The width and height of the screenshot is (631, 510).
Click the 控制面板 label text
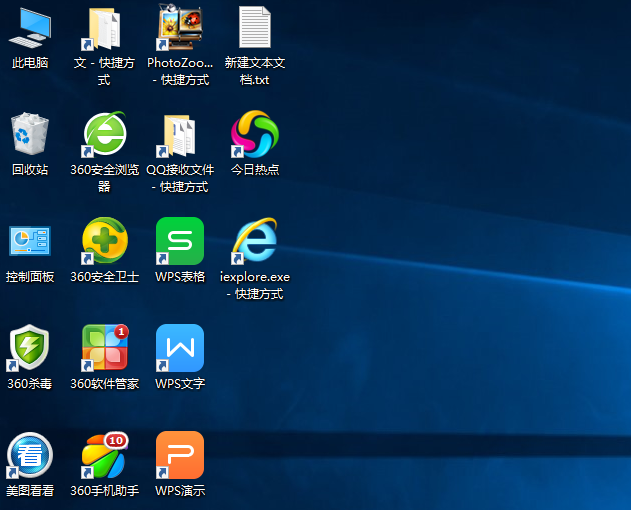tap(30, 277)
